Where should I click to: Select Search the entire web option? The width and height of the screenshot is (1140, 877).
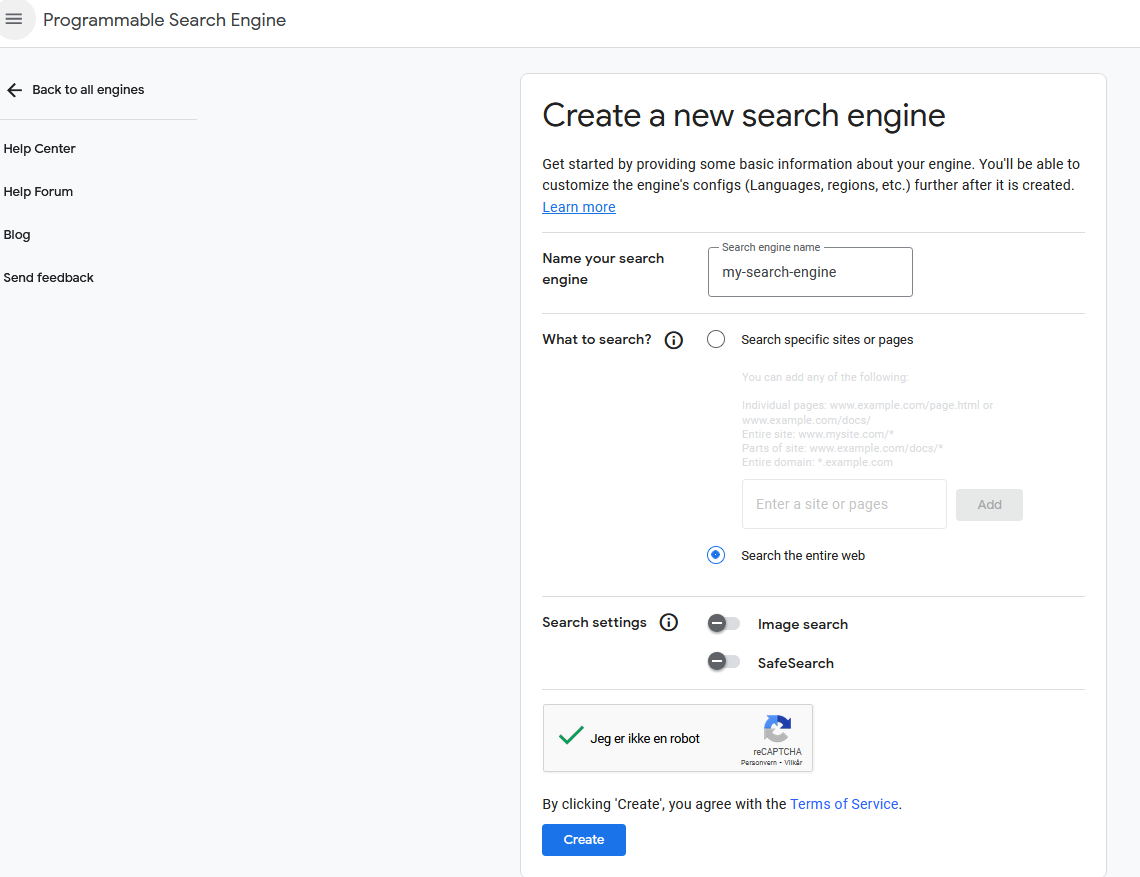(716, 556)
